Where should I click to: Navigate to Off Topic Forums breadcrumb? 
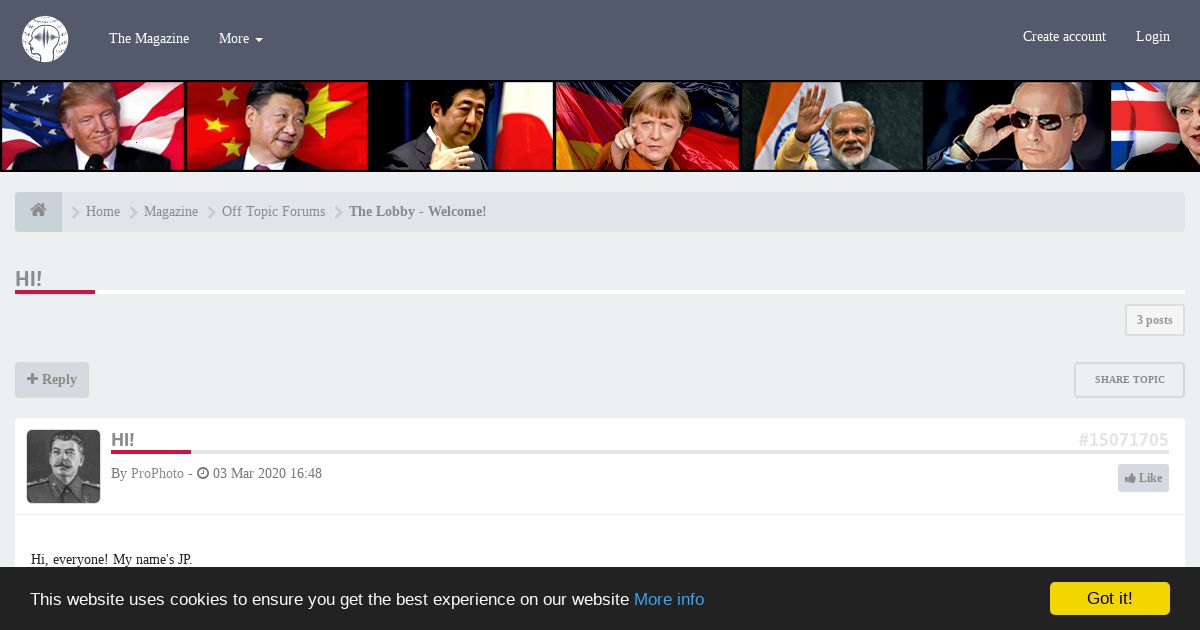click(x=273, y=212)
